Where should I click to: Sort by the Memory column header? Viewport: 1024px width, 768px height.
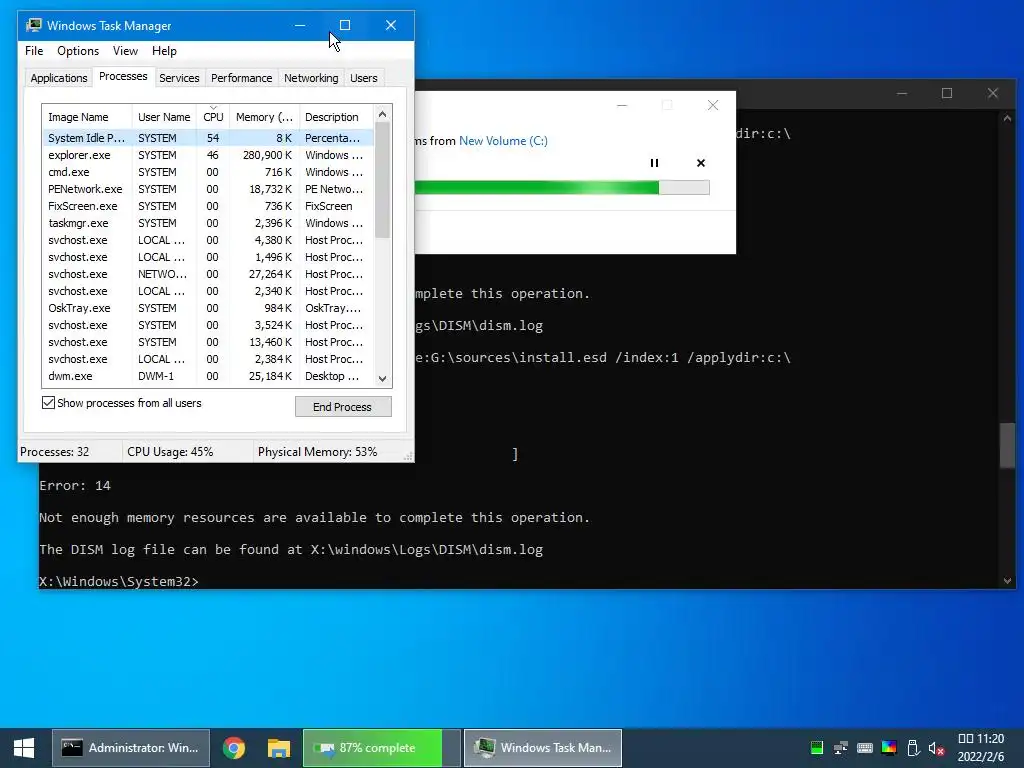[264, 117]
